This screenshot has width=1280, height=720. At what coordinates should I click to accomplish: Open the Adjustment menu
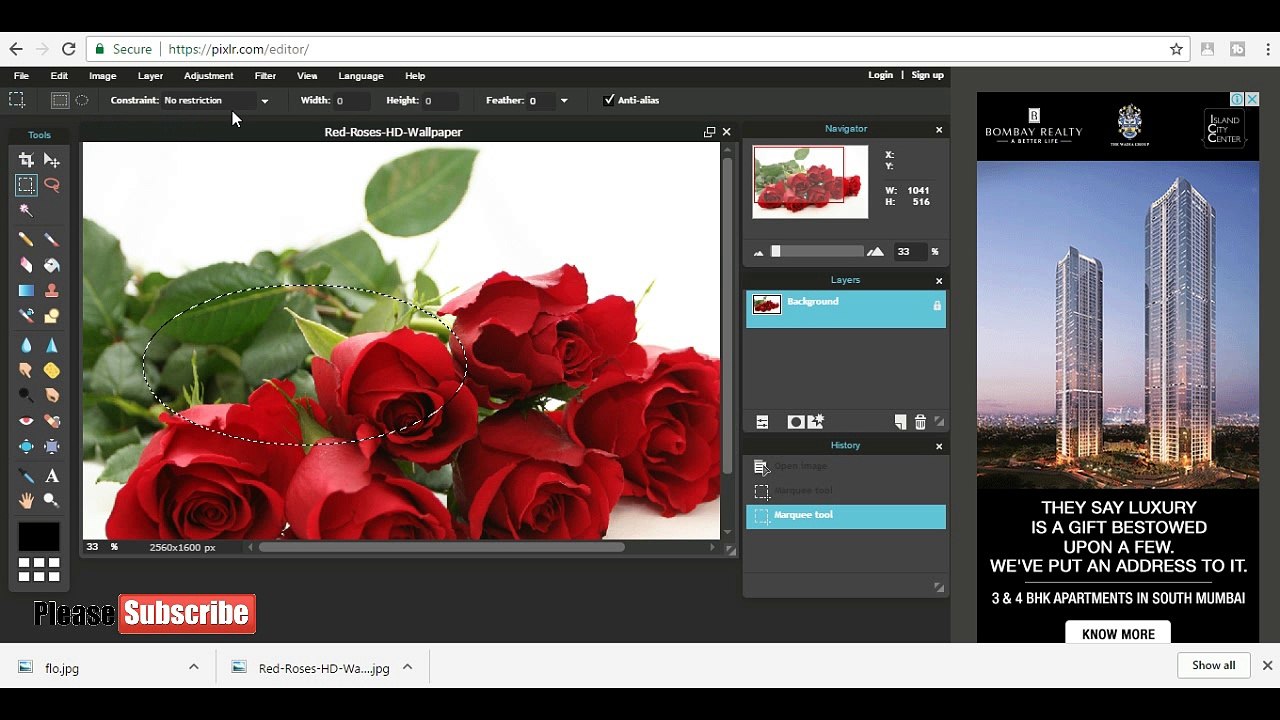[209, 76]
